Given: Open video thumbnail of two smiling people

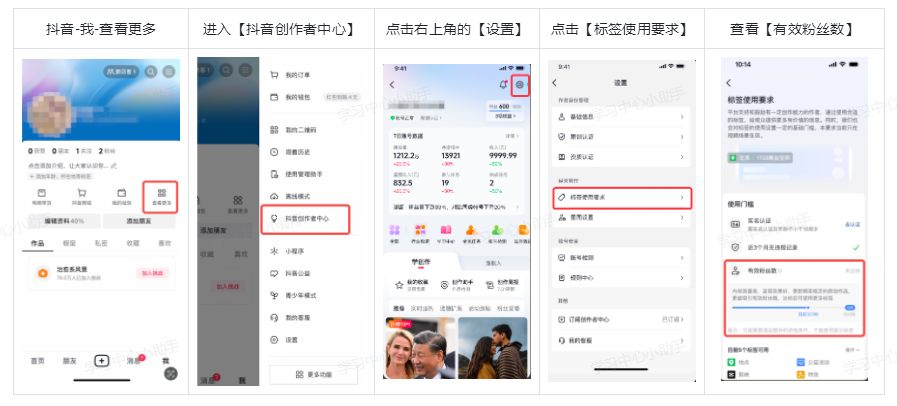Looking at the screenshot, I should pos(421,348).
